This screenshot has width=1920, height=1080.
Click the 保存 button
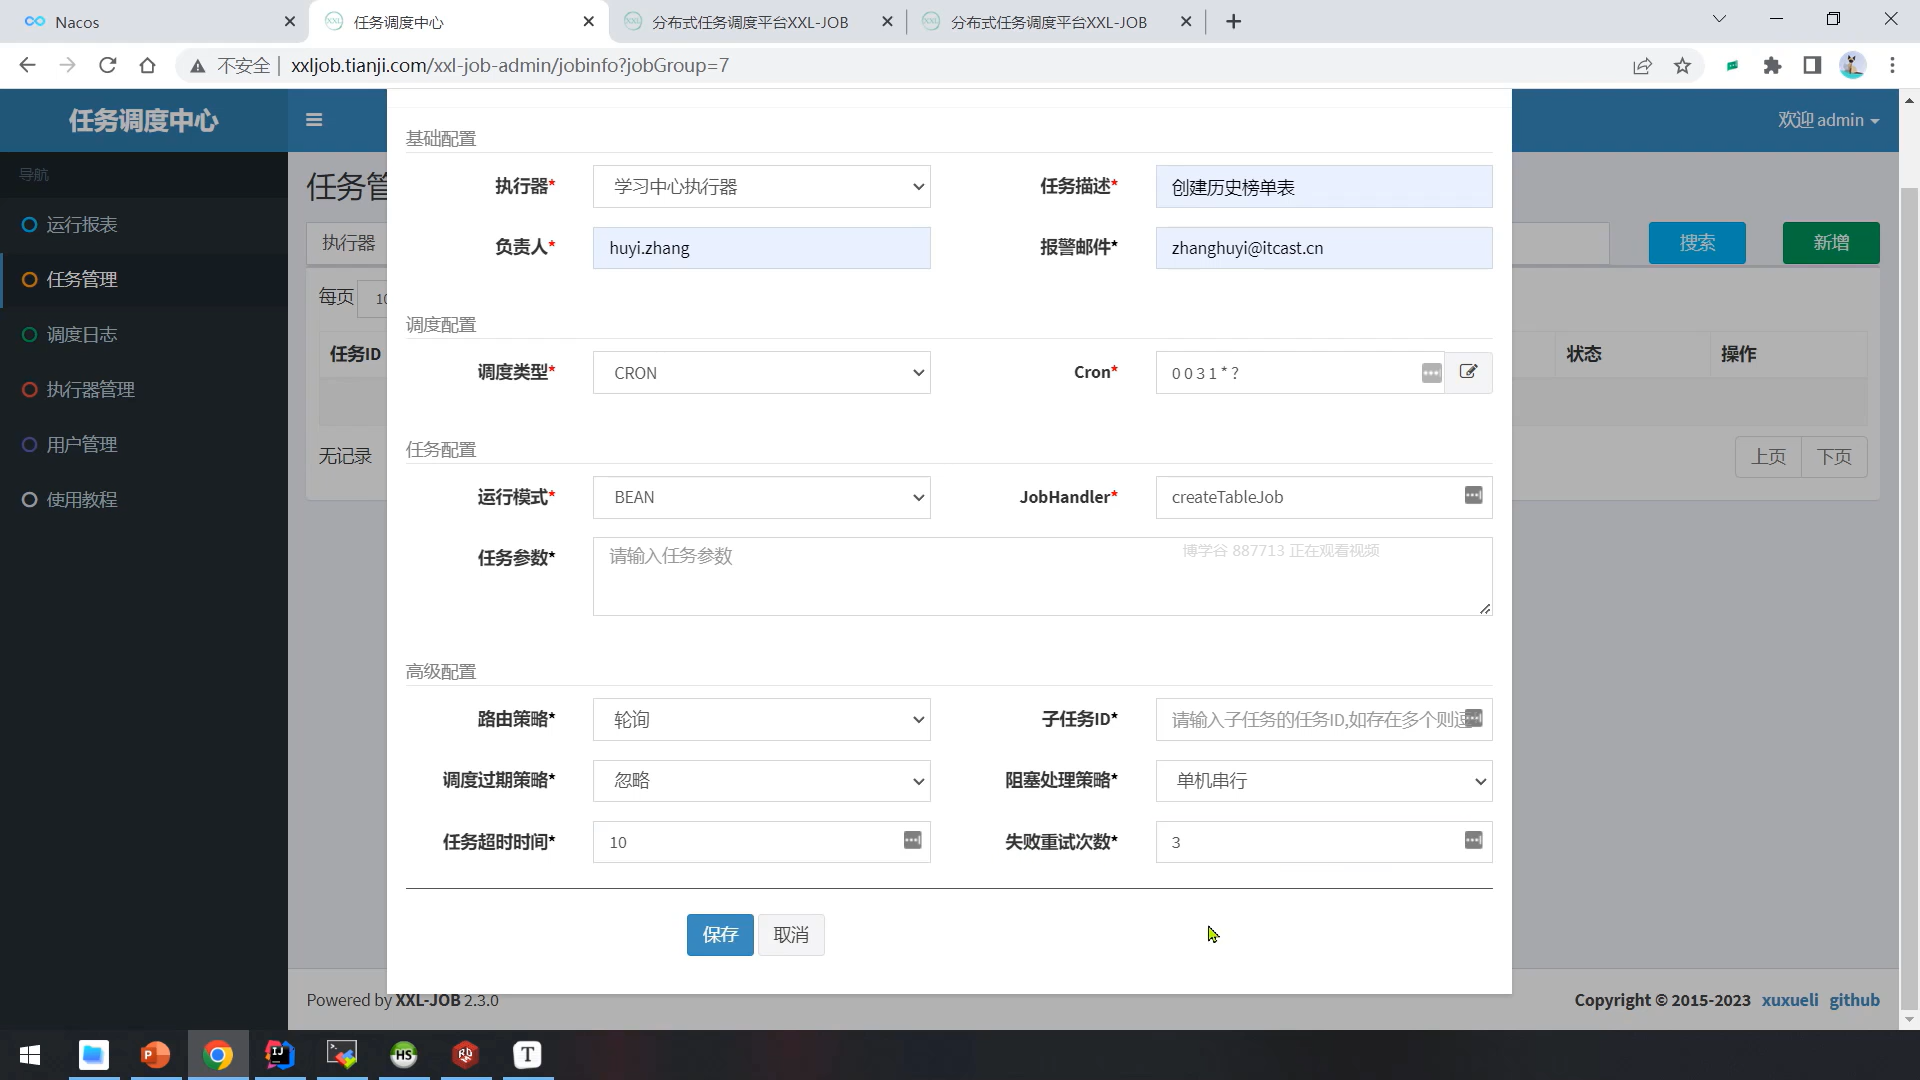(x=720, y=935)
